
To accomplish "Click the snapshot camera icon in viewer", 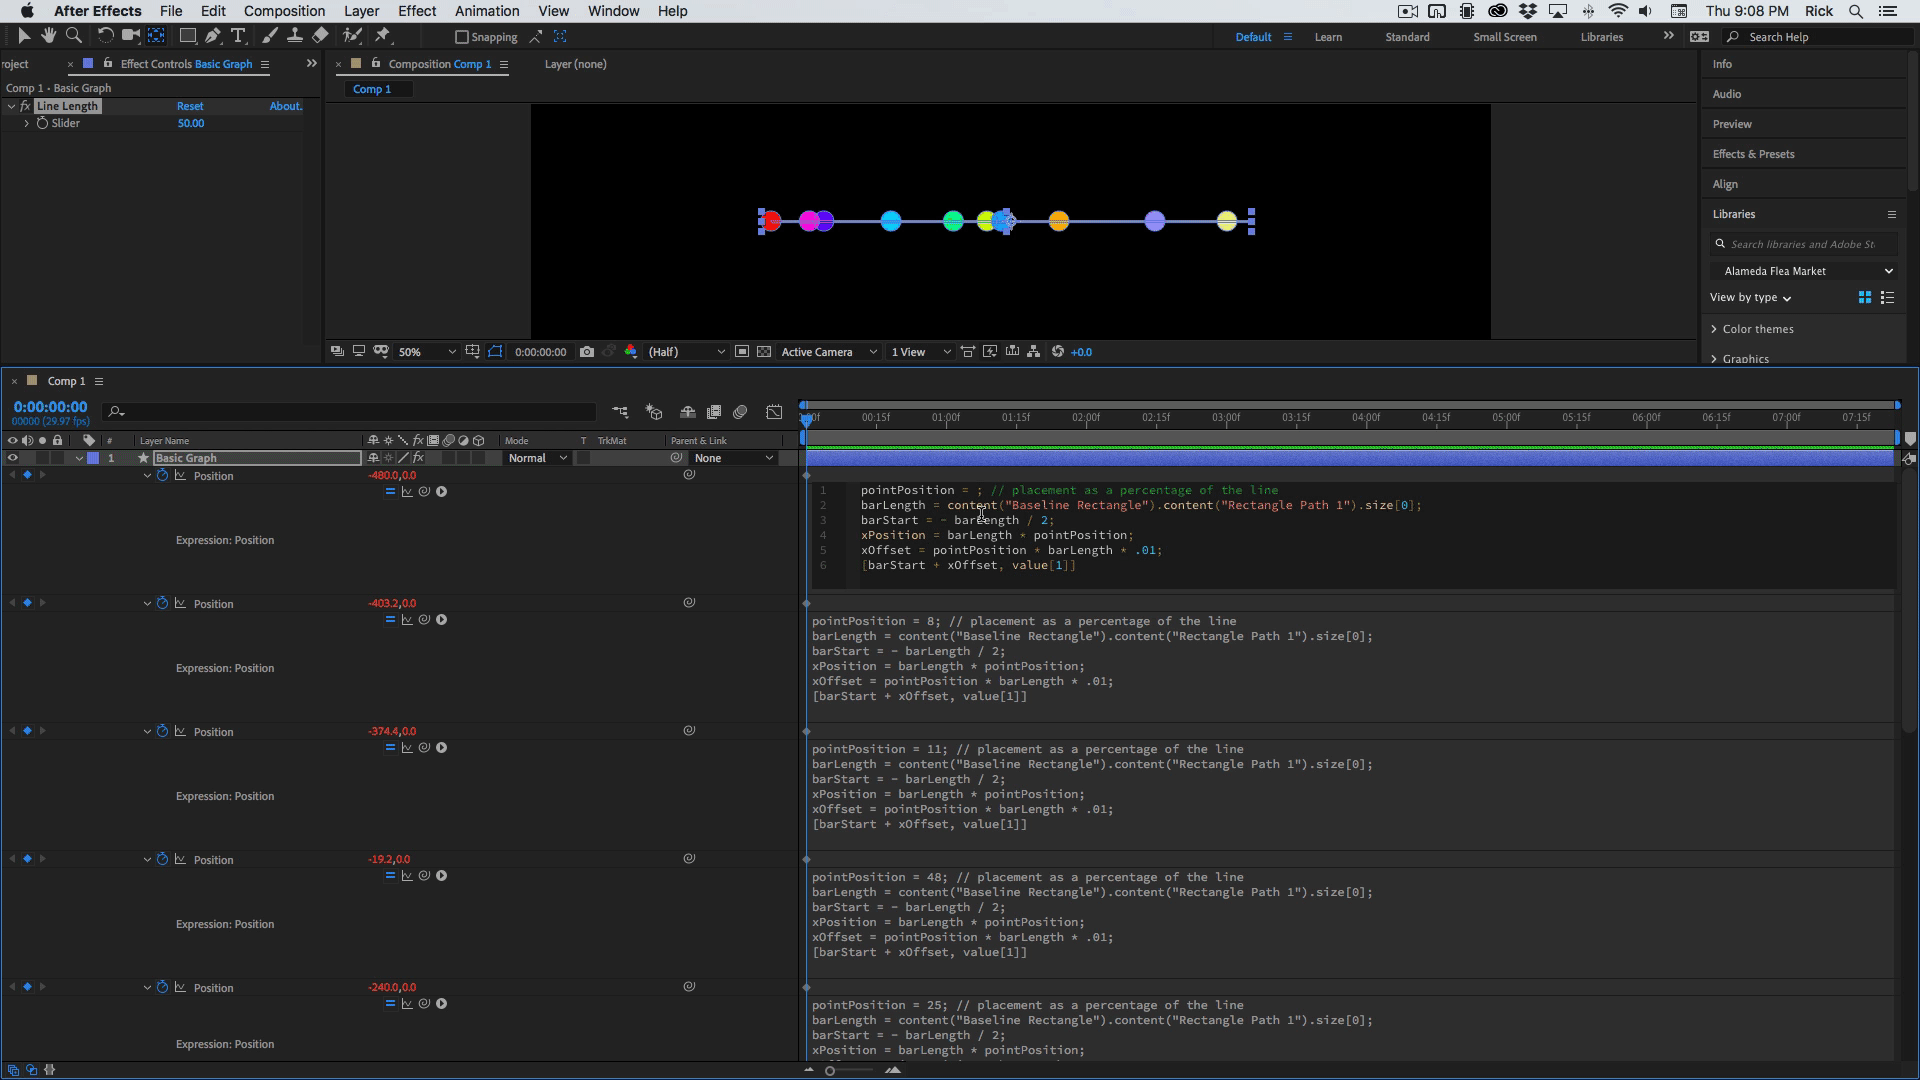I will pos(587,352).
